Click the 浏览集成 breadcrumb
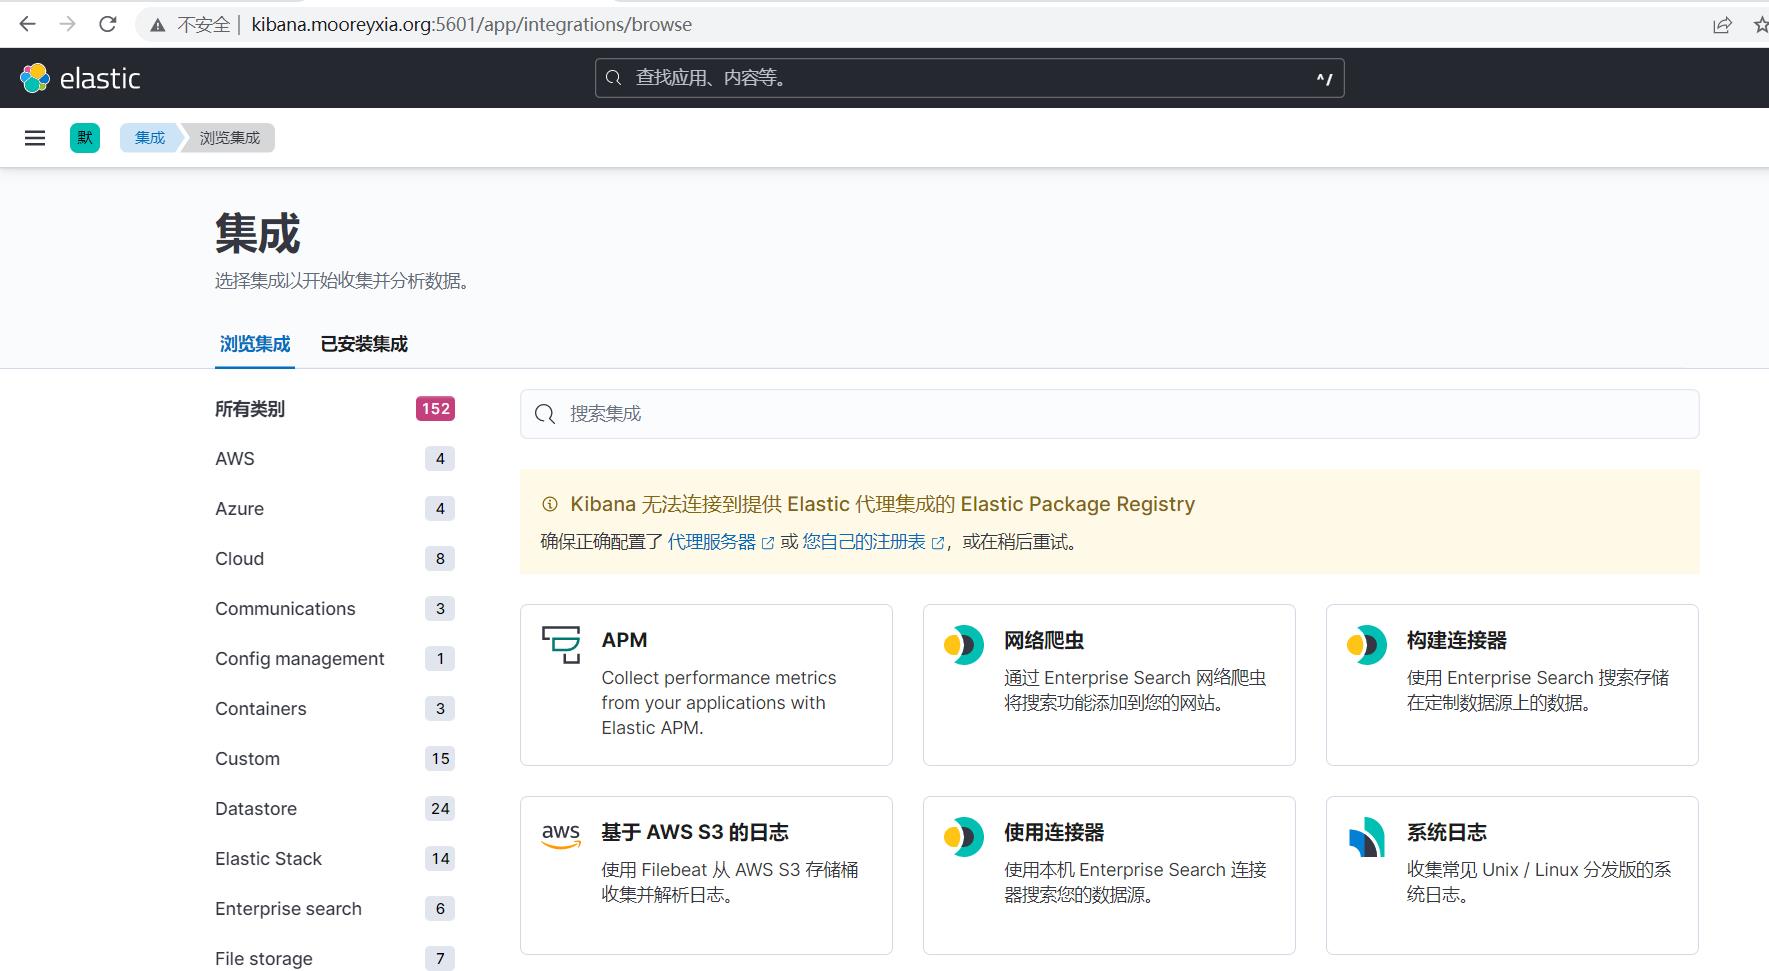1769x971 pixels. tap(230, 138)
